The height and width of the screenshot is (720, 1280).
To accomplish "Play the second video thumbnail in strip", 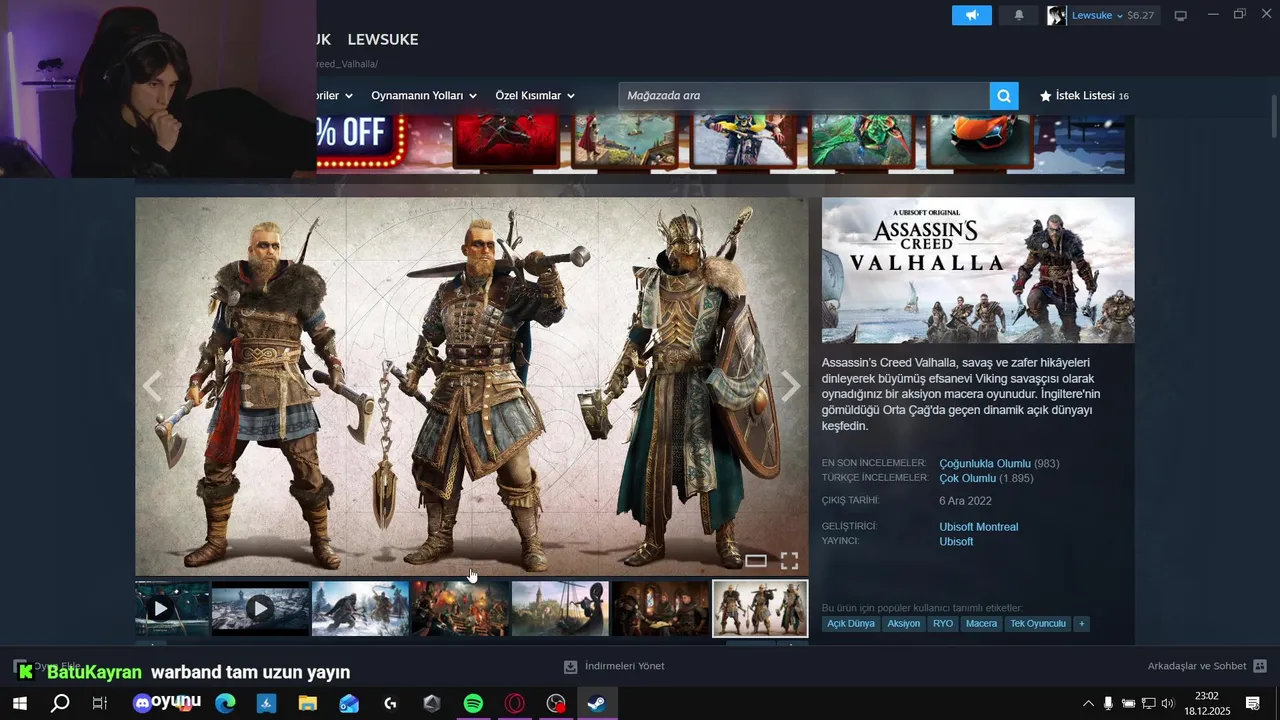I will click(x=260, y=608).
